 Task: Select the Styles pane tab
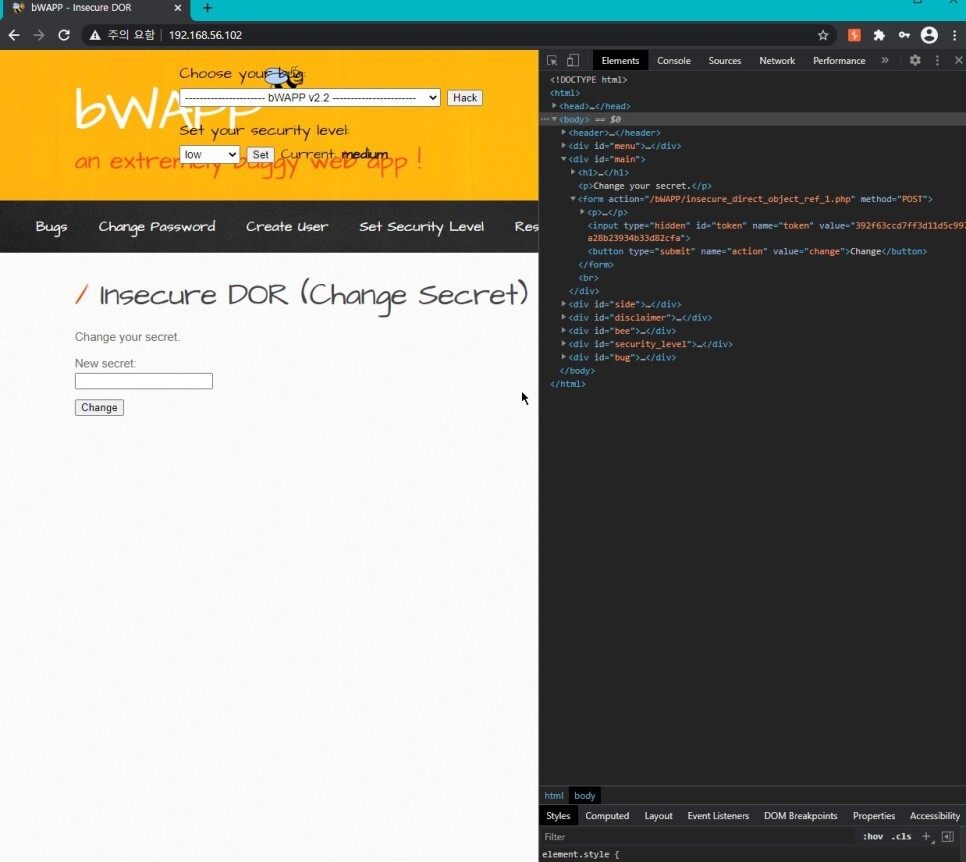558,816
